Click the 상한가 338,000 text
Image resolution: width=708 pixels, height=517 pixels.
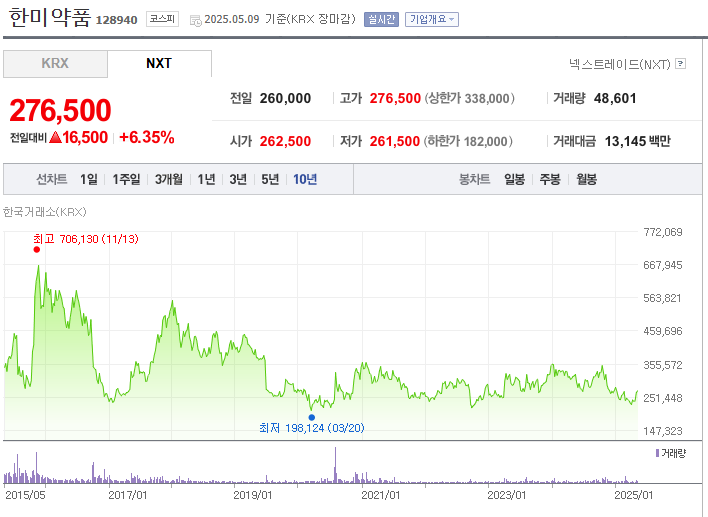(x=469, y=98)
